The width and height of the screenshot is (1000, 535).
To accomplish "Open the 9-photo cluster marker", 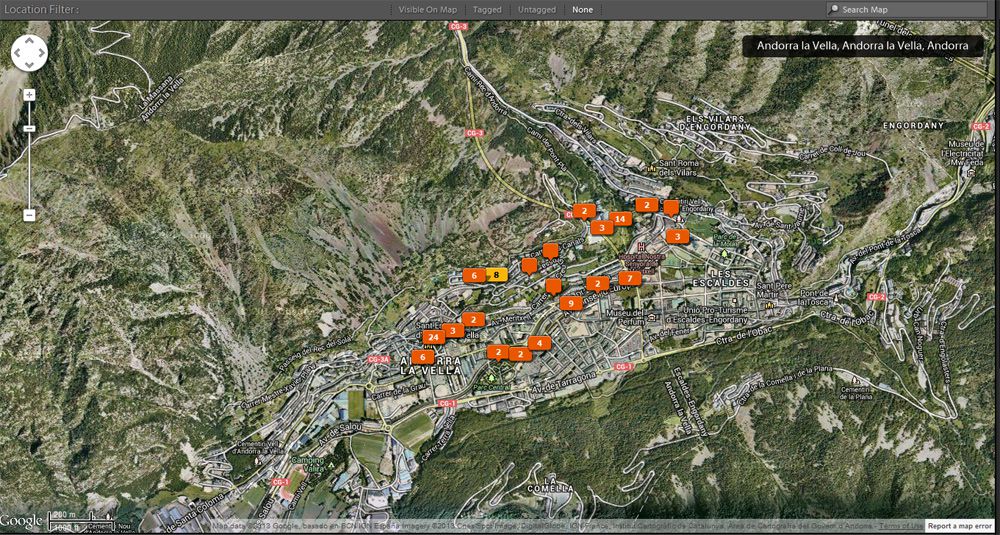I will coord(571,304).
